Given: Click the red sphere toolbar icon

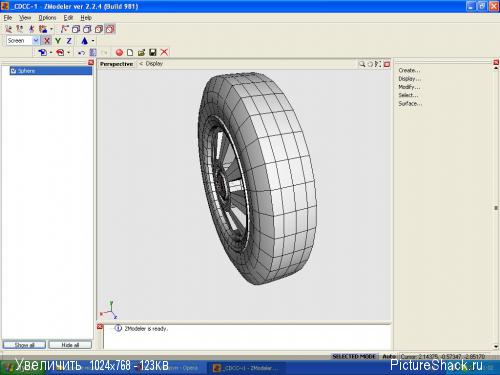Looking at the screenshot, I should (x=119, y=52).
